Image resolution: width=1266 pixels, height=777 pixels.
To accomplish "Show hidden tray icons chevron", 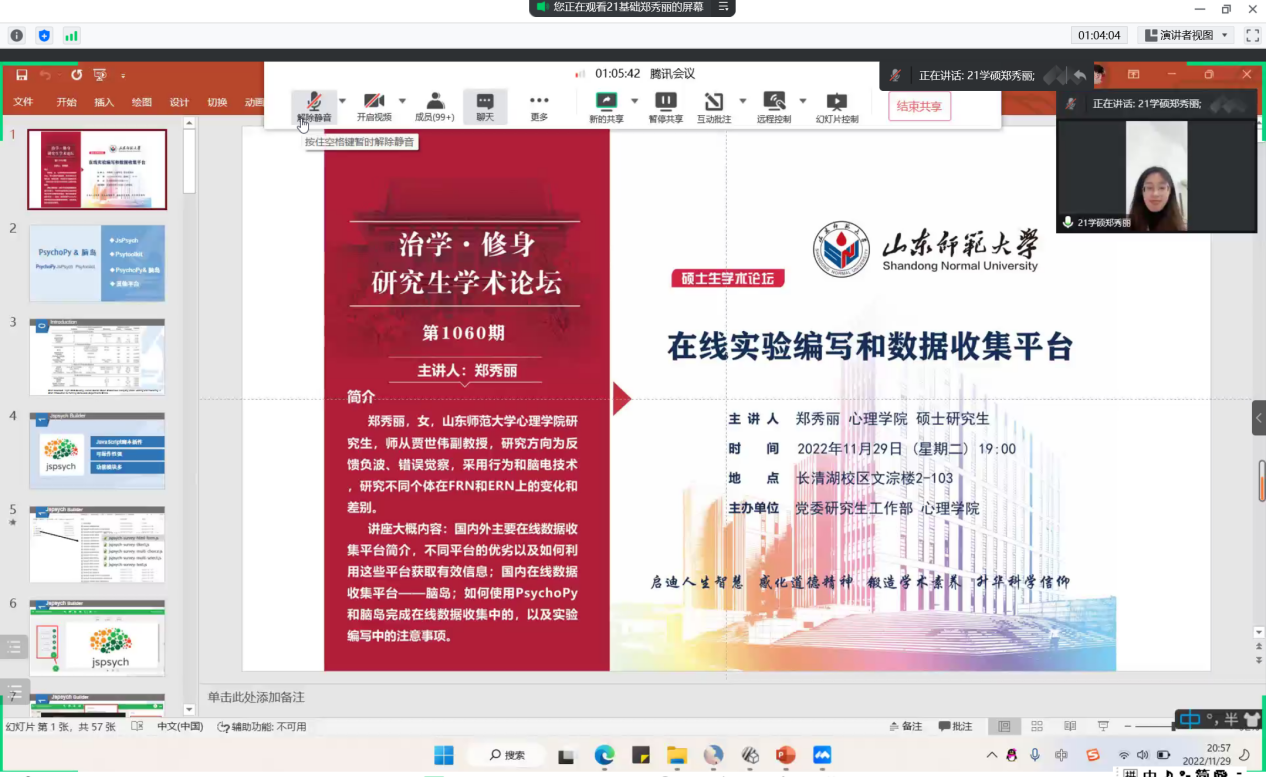I will coord(992,755).
